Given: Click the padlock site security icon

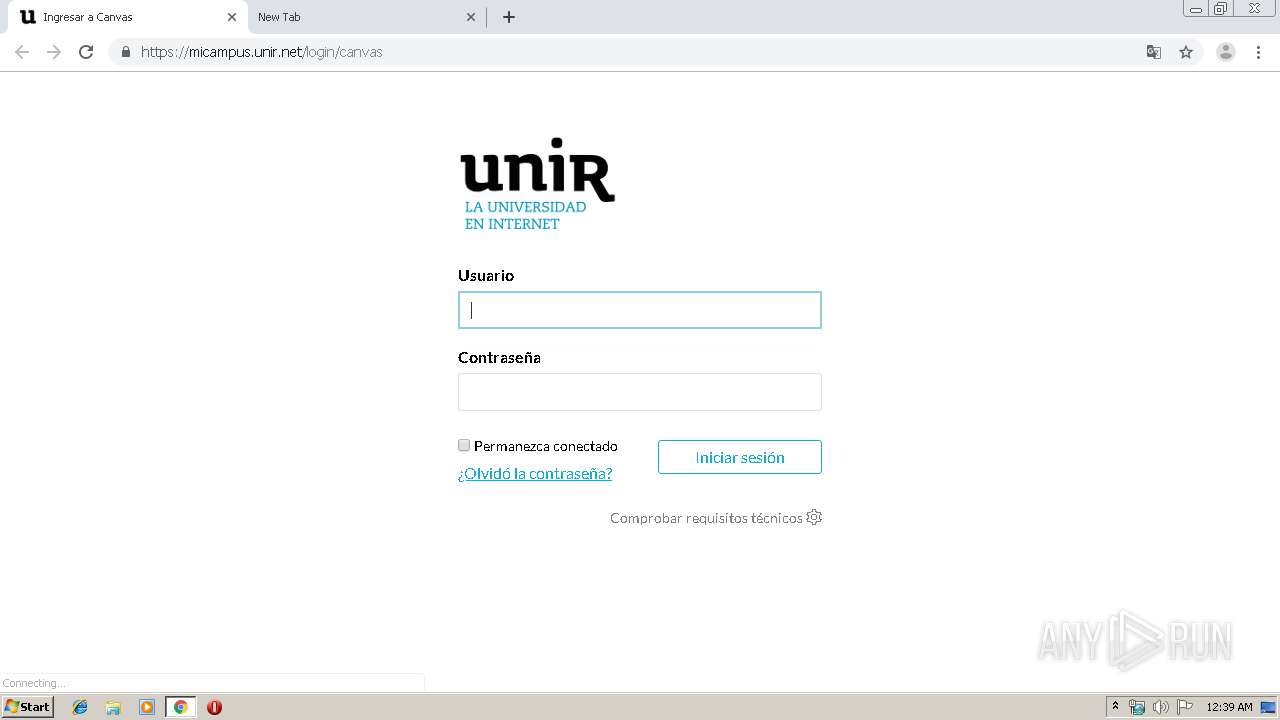Looking at the screenshot, I should [x=125, y=52].
